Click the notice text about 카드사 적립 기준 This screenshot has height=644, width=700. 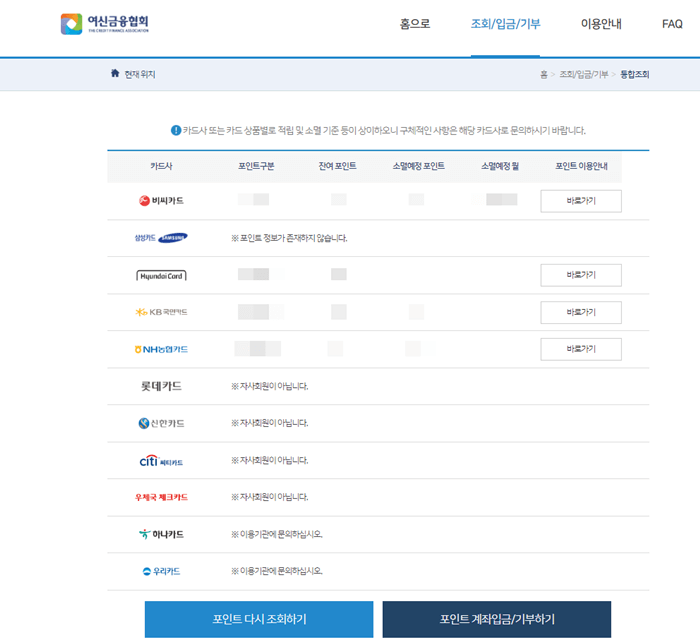(x=384, y=130)
